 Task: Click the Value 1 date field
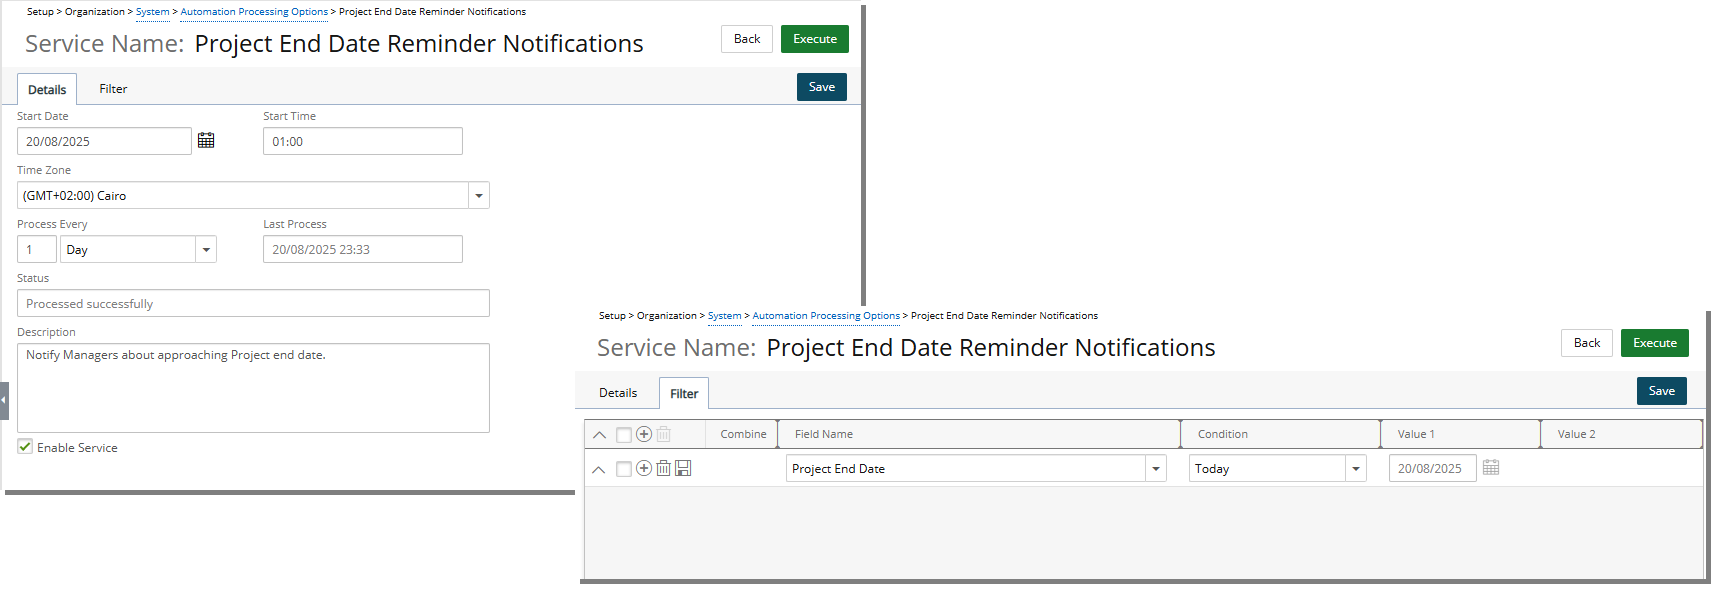tap(1432, 468)
